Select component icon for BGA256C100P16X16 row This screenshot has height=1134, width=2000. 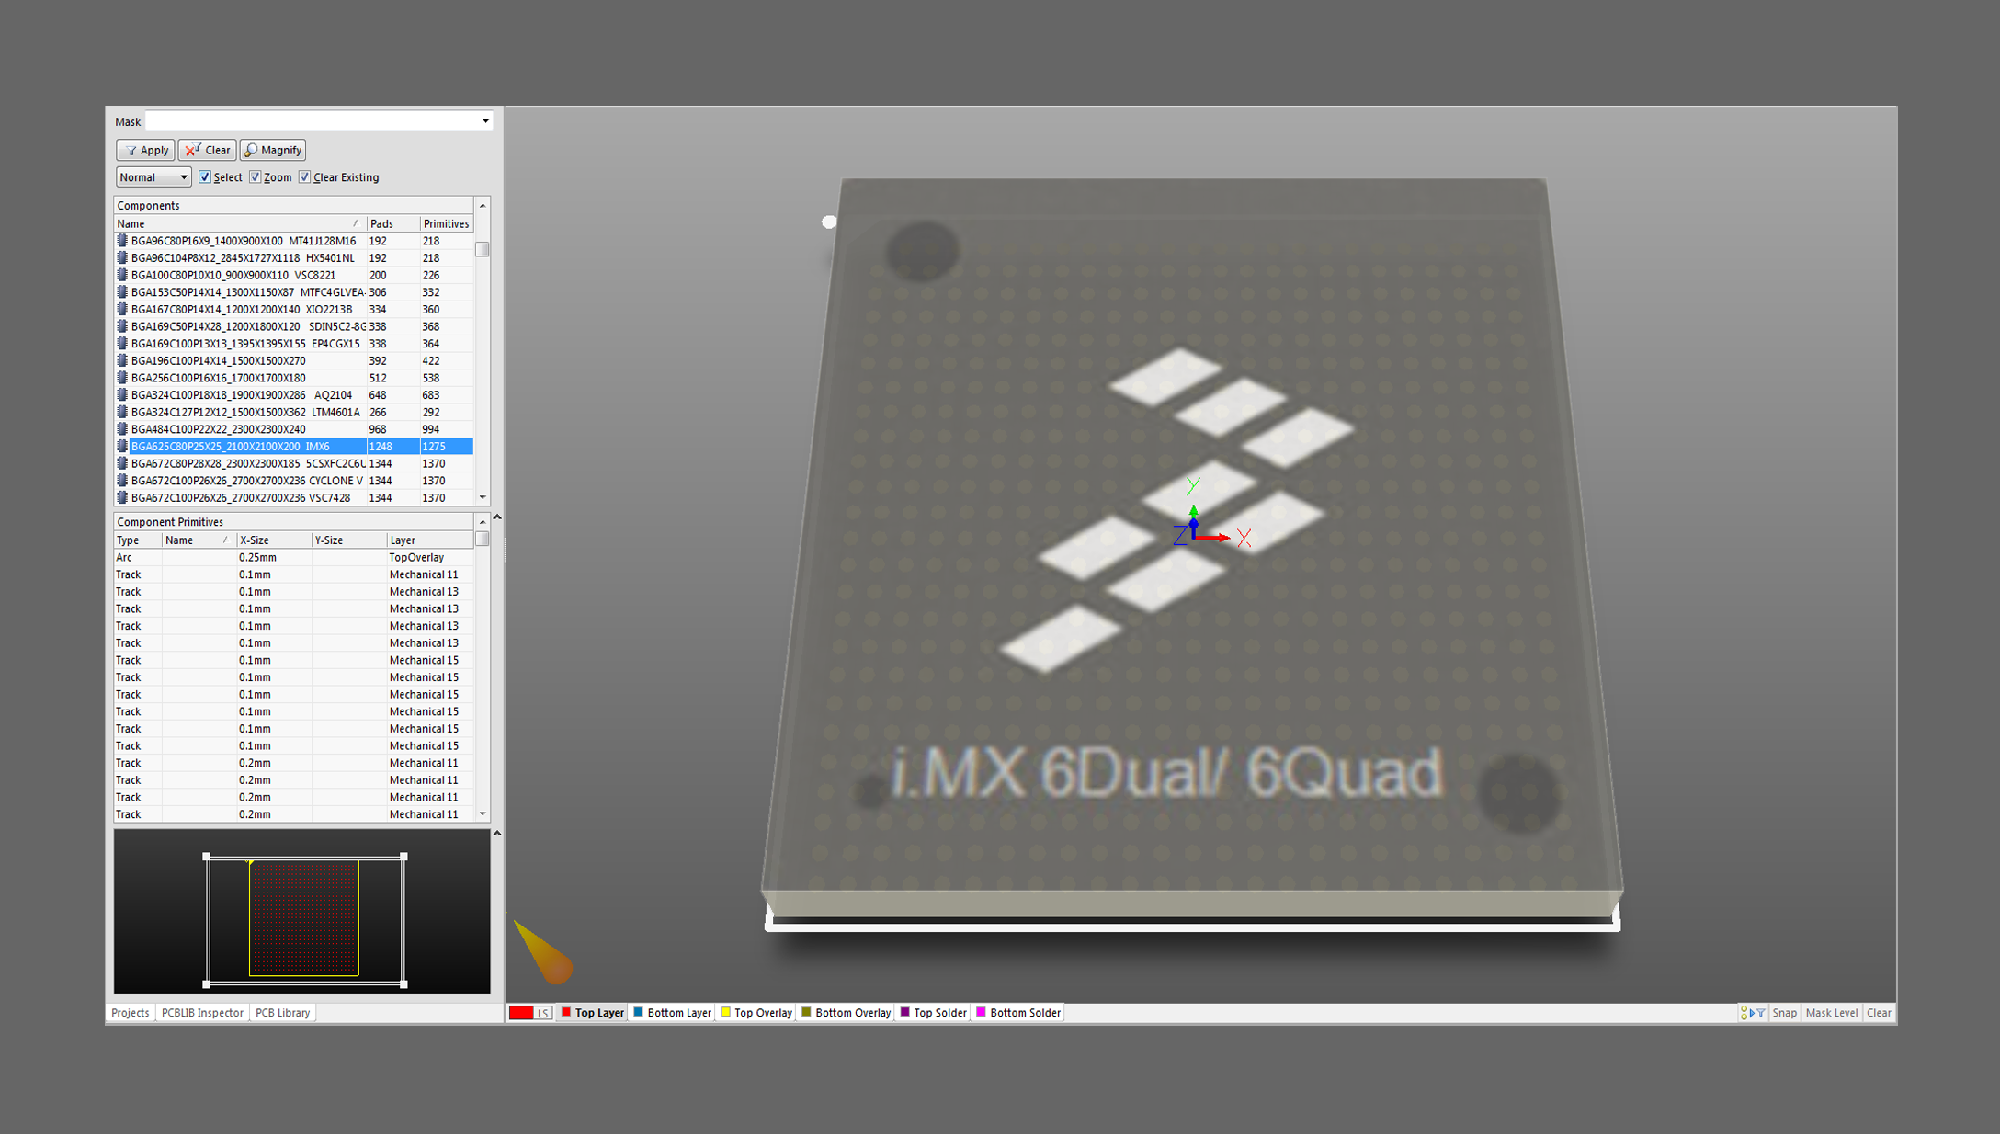tap(123, 377)
